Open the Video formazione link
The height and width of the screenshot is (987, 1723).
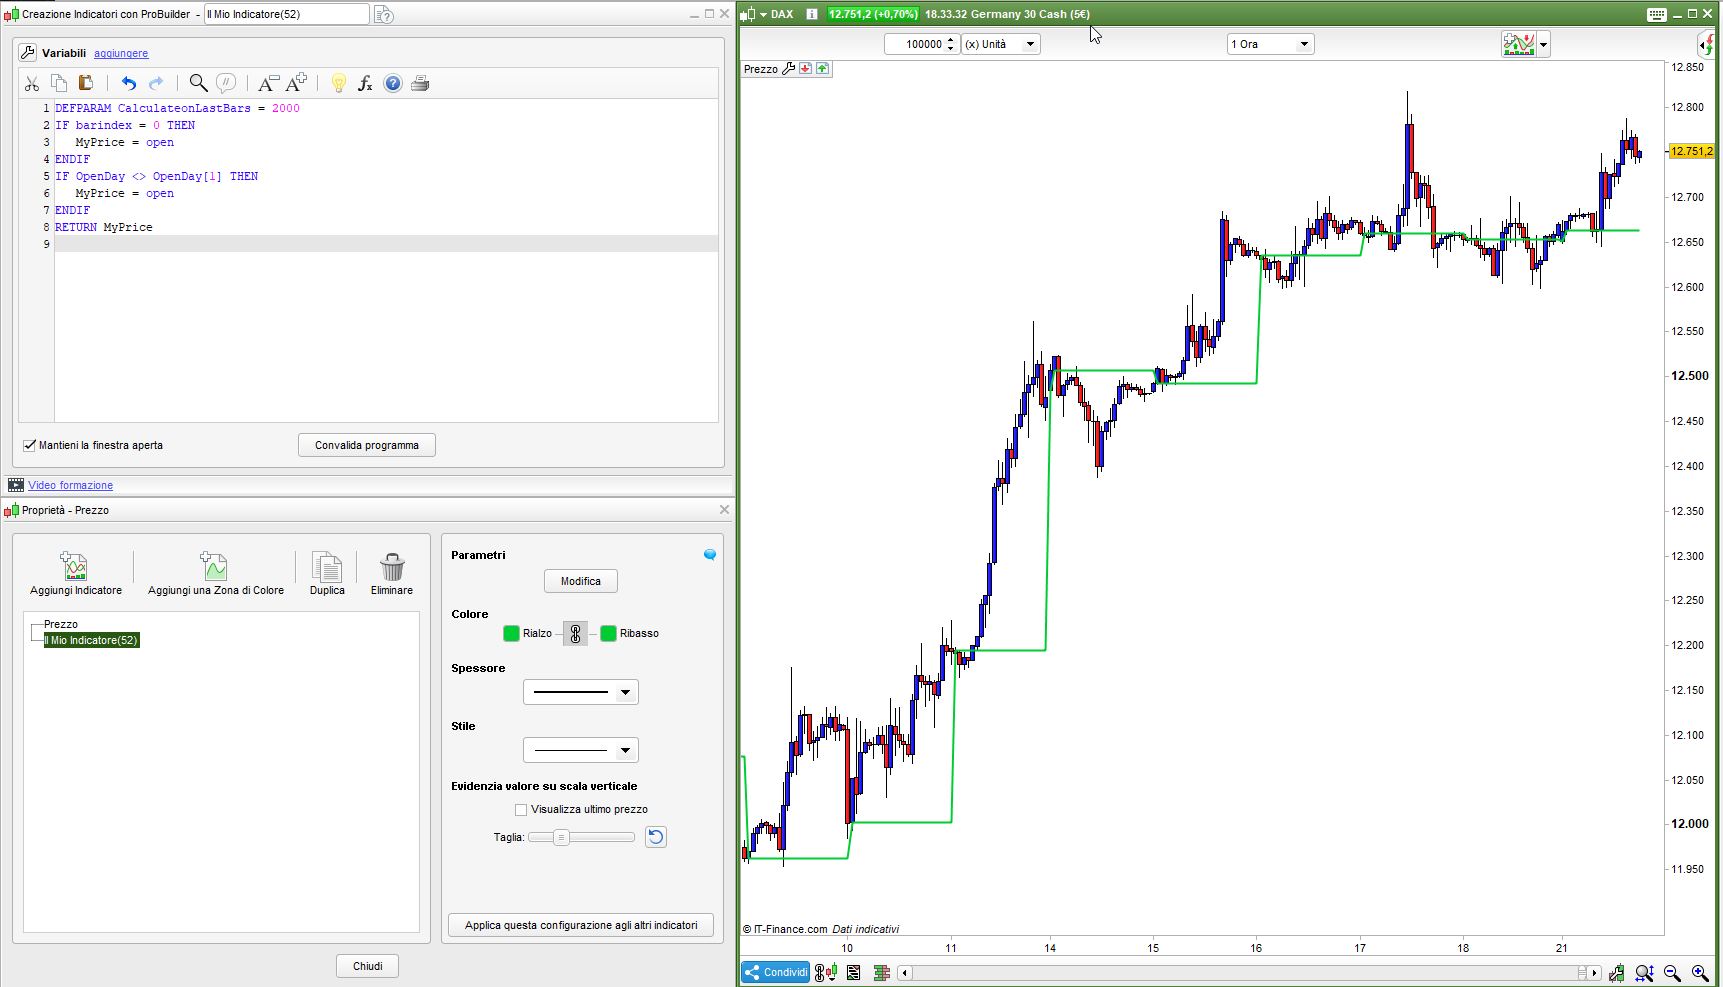point(70,486)
